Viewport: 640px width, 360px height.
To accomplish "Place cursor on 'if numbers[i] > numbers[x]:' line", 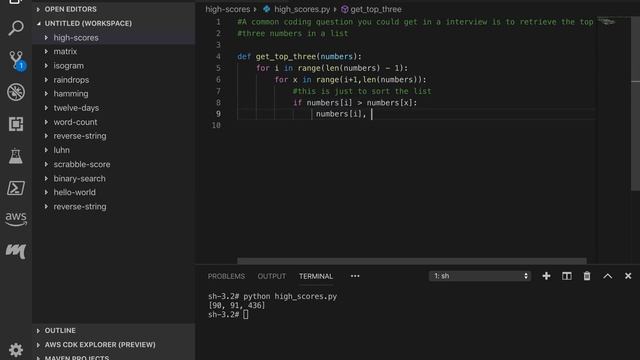I will pyautogui.click(x=355, y=102).
